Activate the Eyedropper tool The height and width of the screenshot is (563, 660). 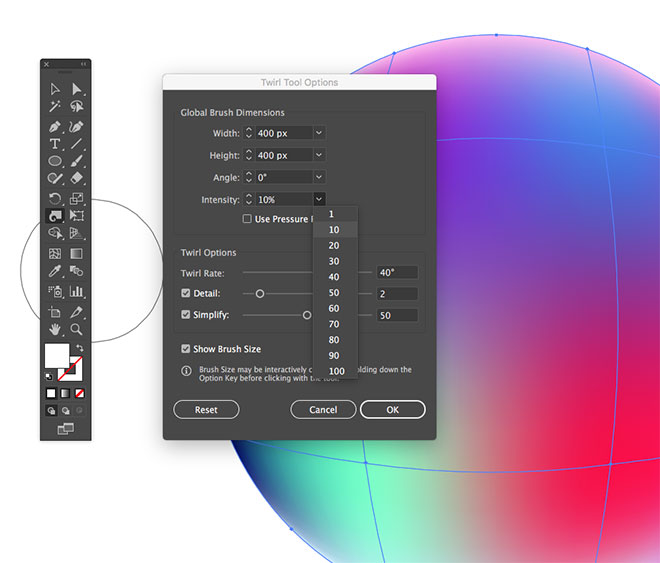pos(55,271)
